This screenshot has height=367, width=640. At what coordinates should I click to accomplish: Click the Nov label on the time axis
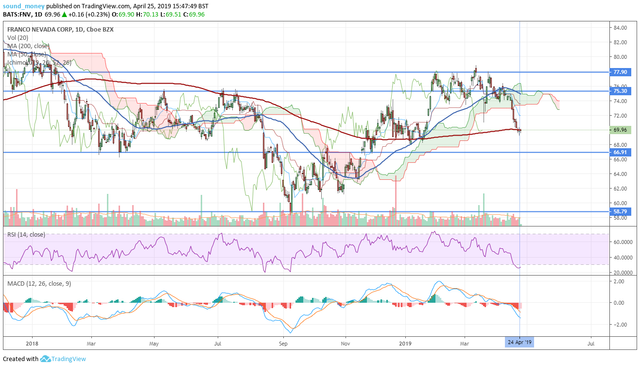[x=346, y=343]
